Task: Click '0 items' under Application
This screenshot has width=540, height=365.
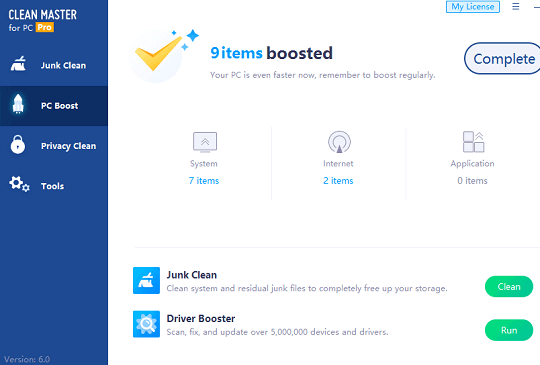Action: click(472, 181)
